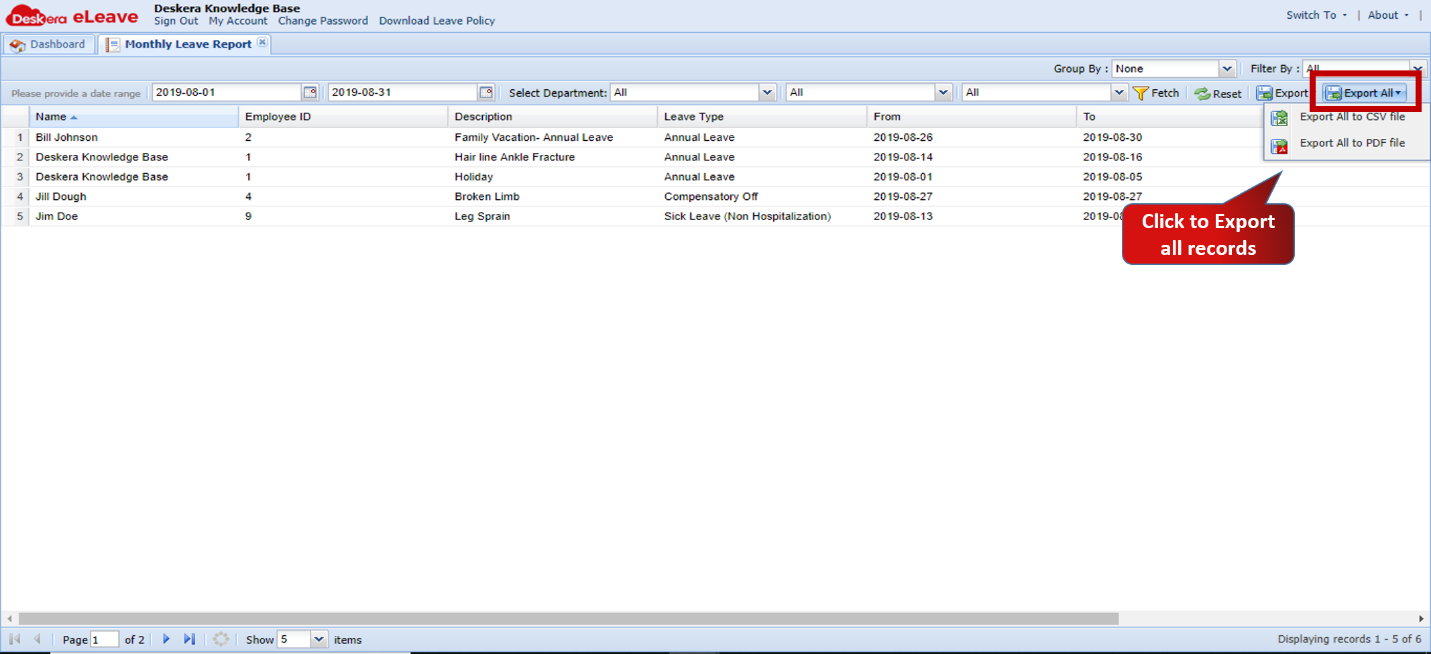The width and height of the screenshot is (1431, 654).
Task: Open the Show items per page dropdown
Action: point(319,639)
